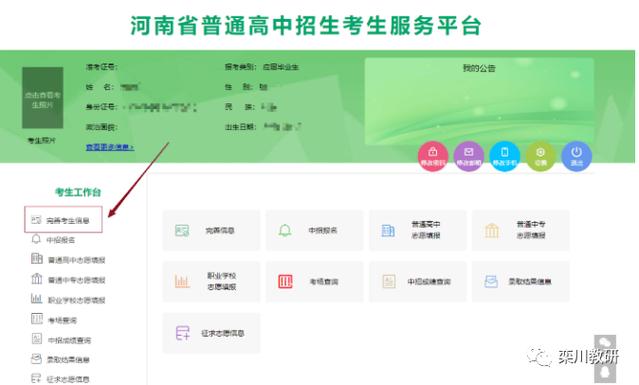Open 设置 via the green gear button
639x385 pixels.
(x=540, y=156)
